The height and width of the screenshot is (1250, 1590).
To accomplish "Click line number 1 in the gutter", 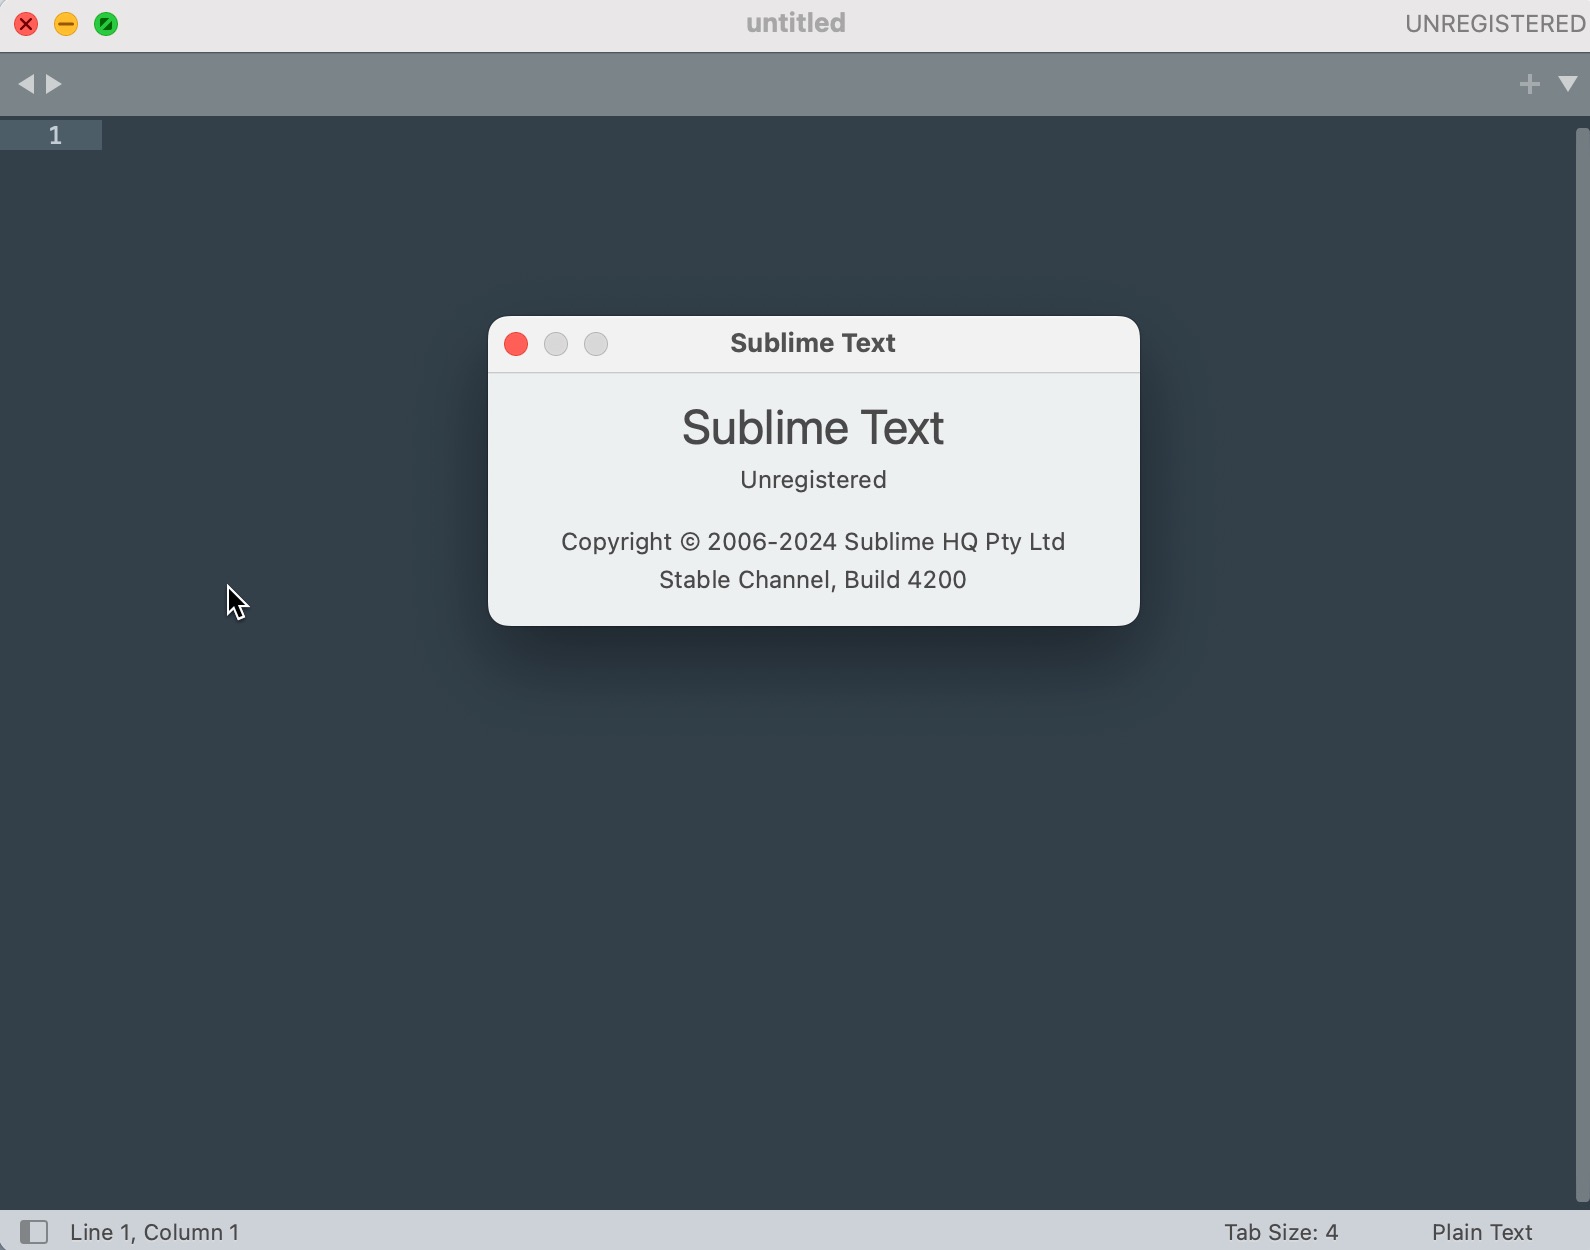I will pos(55,135).
